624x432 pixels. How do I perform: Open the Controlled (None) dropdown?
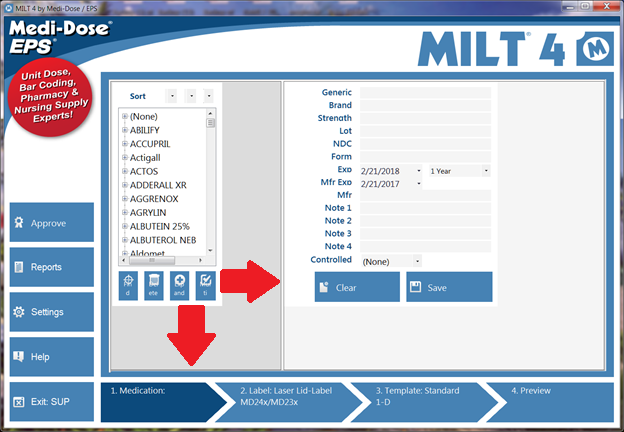click(x=417, y=261)
